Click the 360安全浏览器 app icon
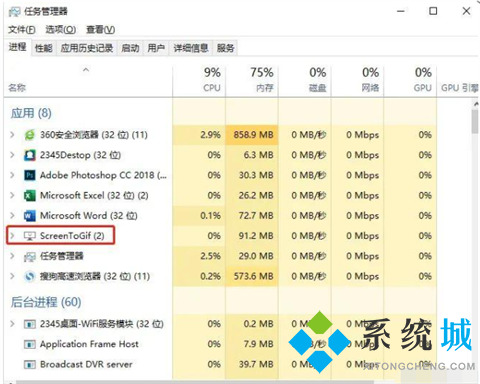The height and width of the screenshot is (384, 480). point(30,135)
